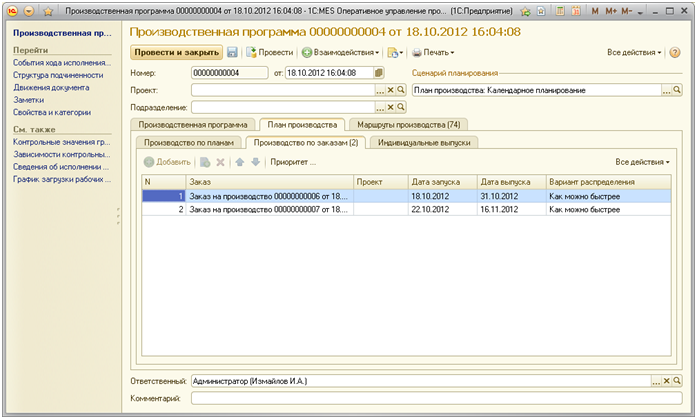Click the M memory button in title bar
This screenshot has height=419, width=697.
[595, 11]
